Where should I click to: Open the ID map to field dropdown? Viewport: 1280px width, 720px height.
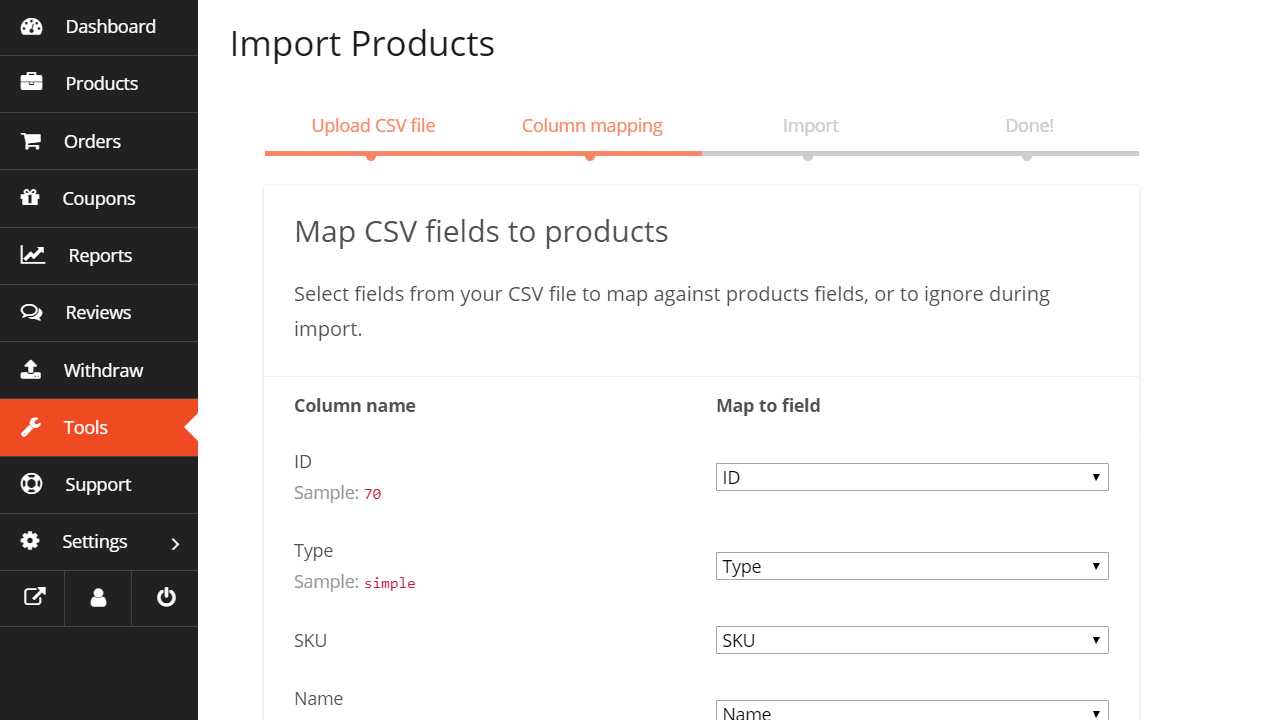(x=912, y=477)
